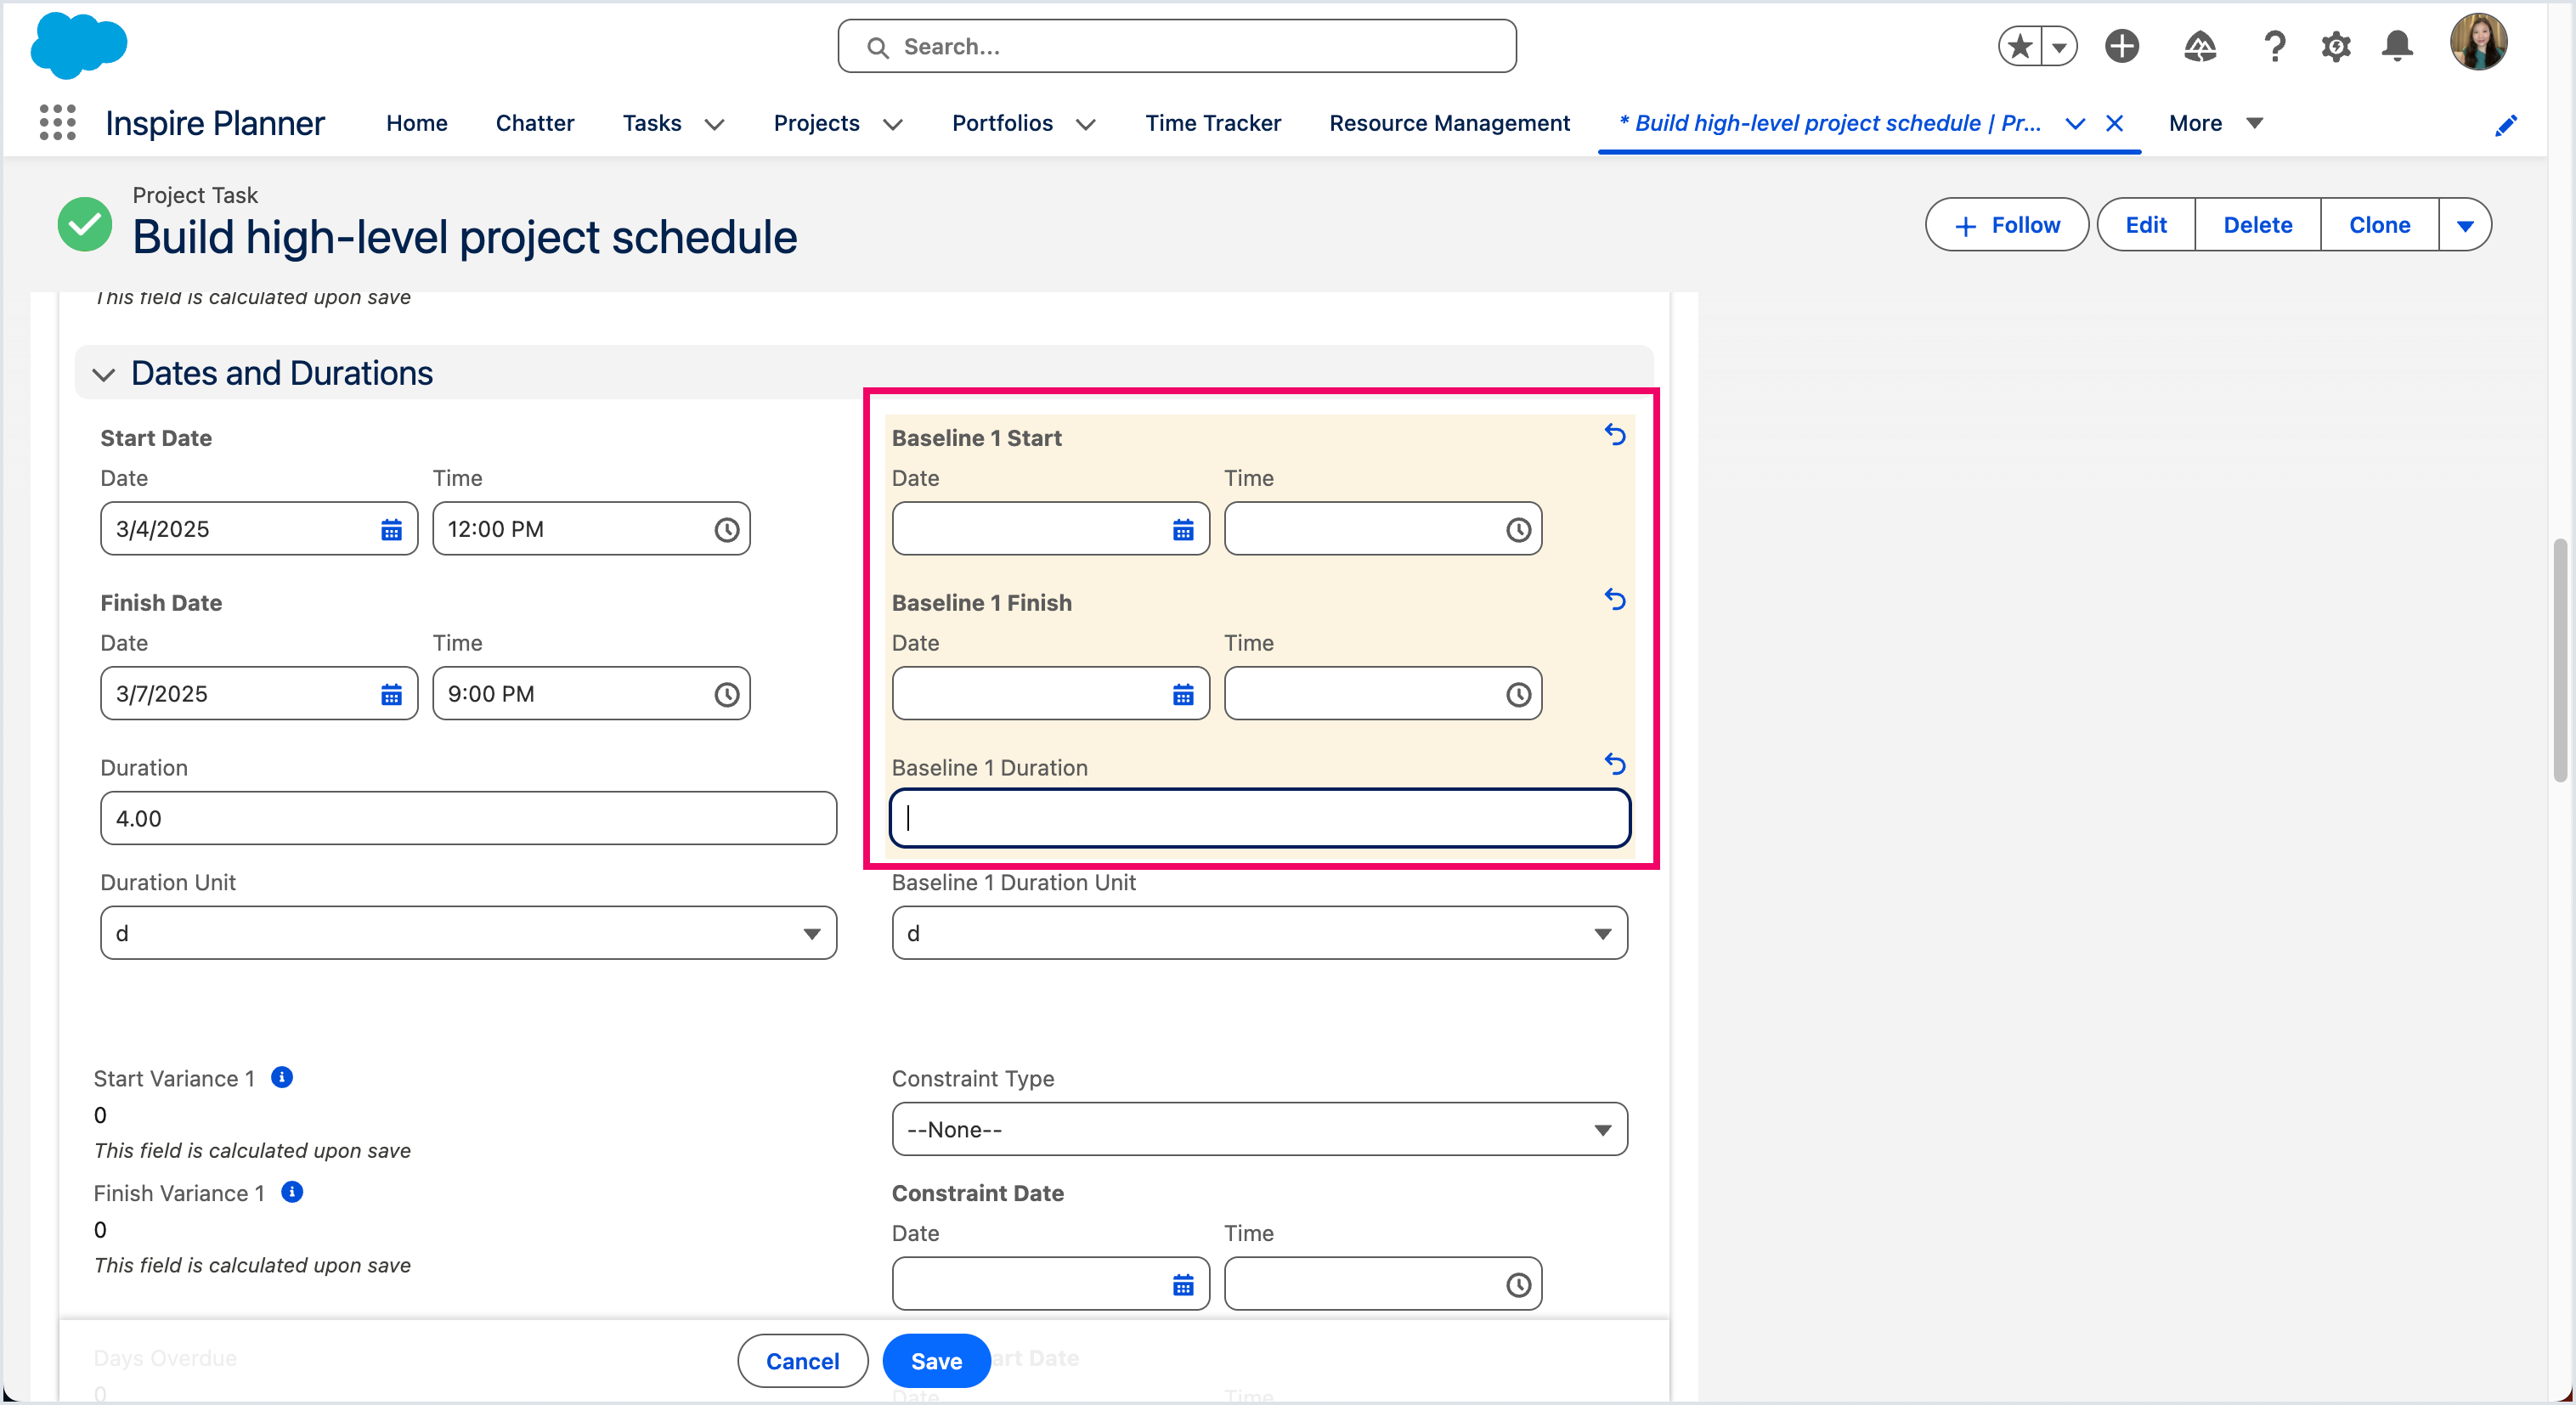2576x1405 pixels.
Task: Open the Start Date calendar picker
Action: [391, 530]
